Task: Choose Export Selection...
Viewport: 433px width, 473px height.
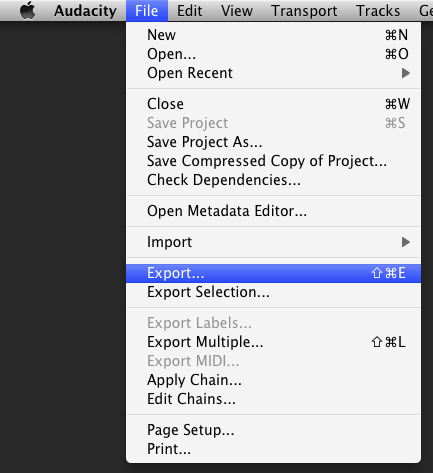Action: [273, 292]
